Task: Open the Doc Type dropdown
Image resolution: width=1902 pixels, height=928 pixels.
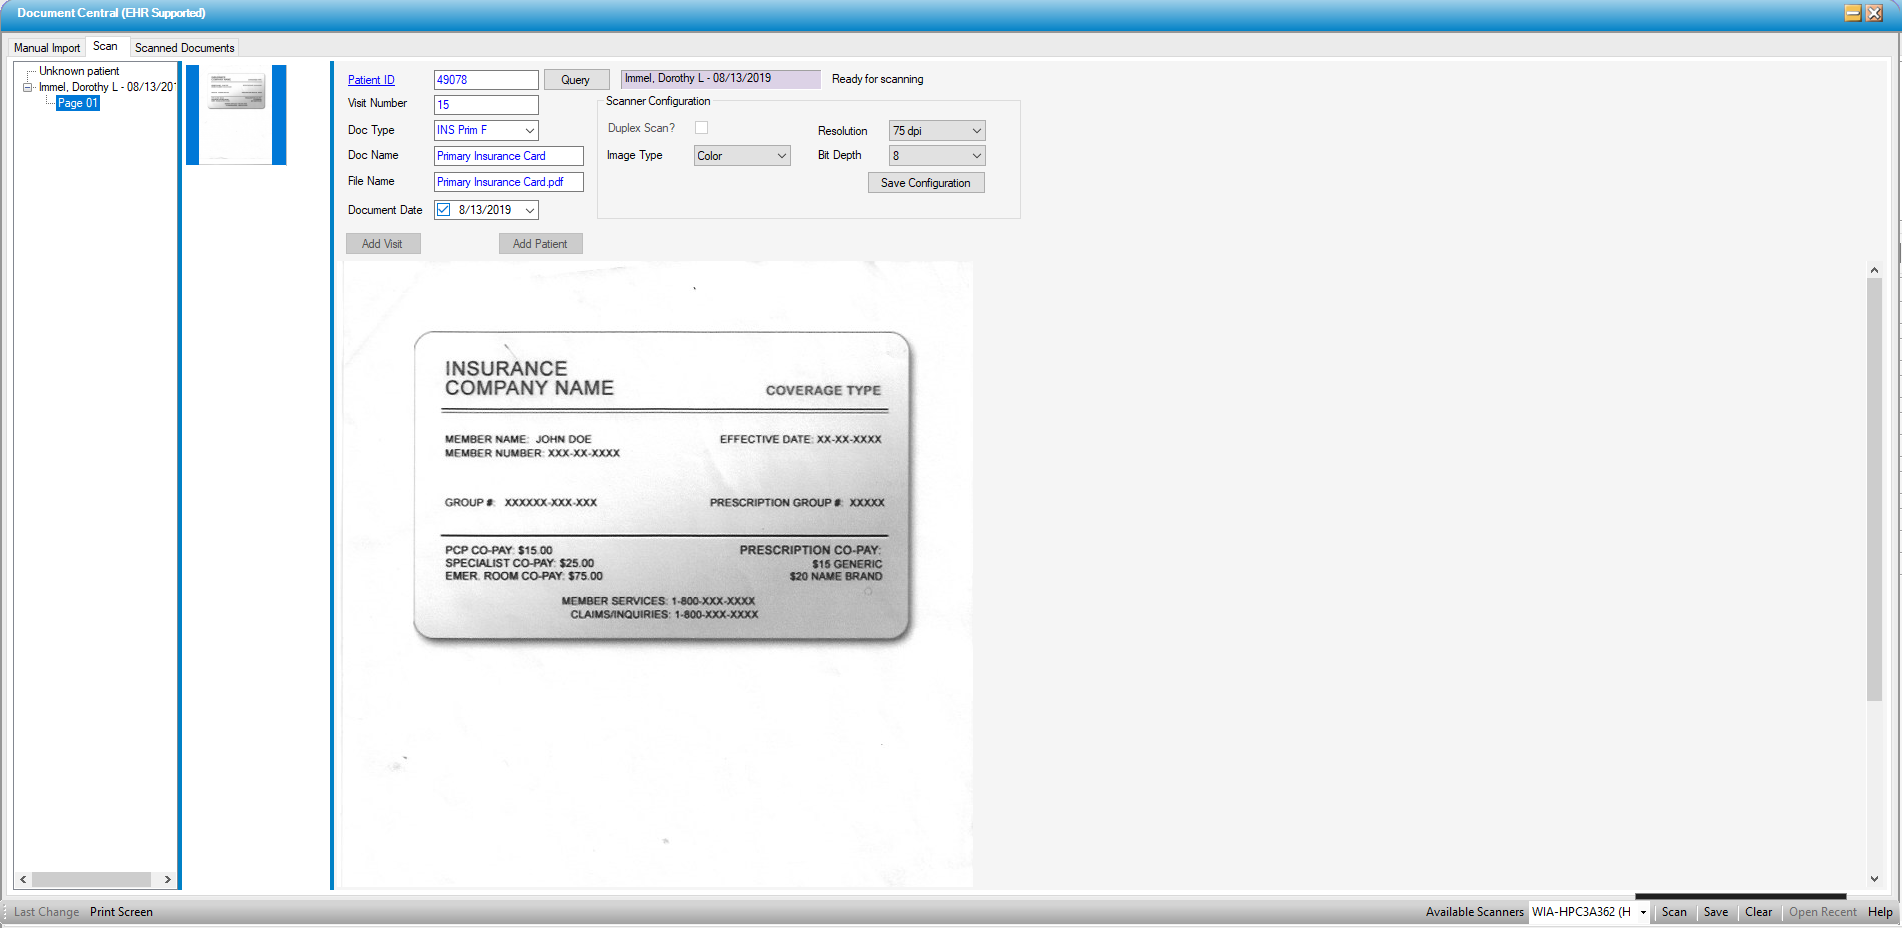Action: (x=529, y=131)
